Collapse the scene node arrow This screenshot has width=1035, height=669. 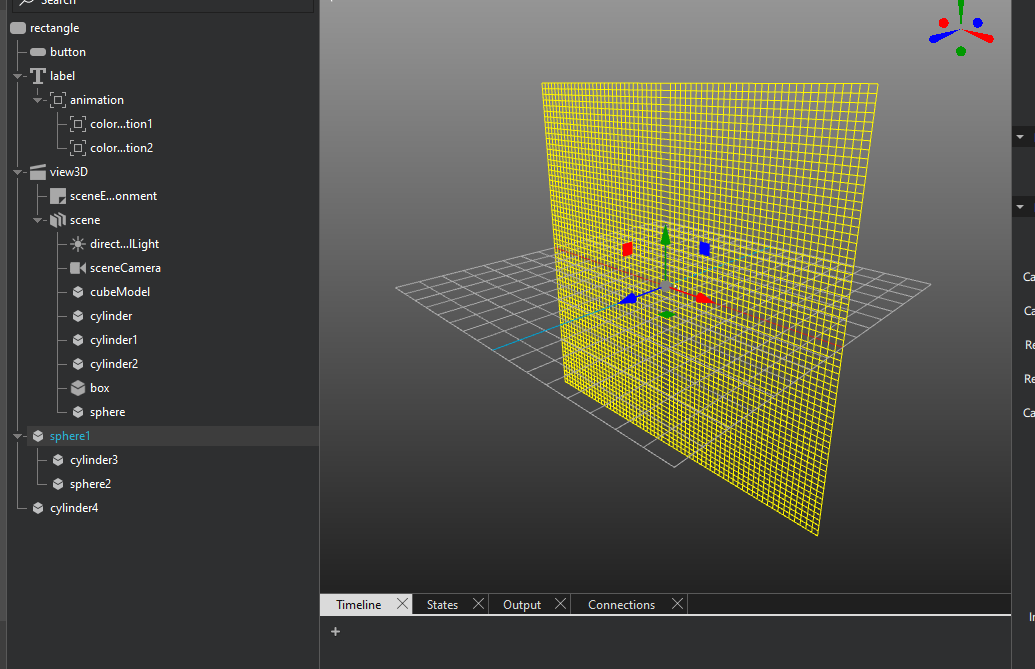click(38, 220)
